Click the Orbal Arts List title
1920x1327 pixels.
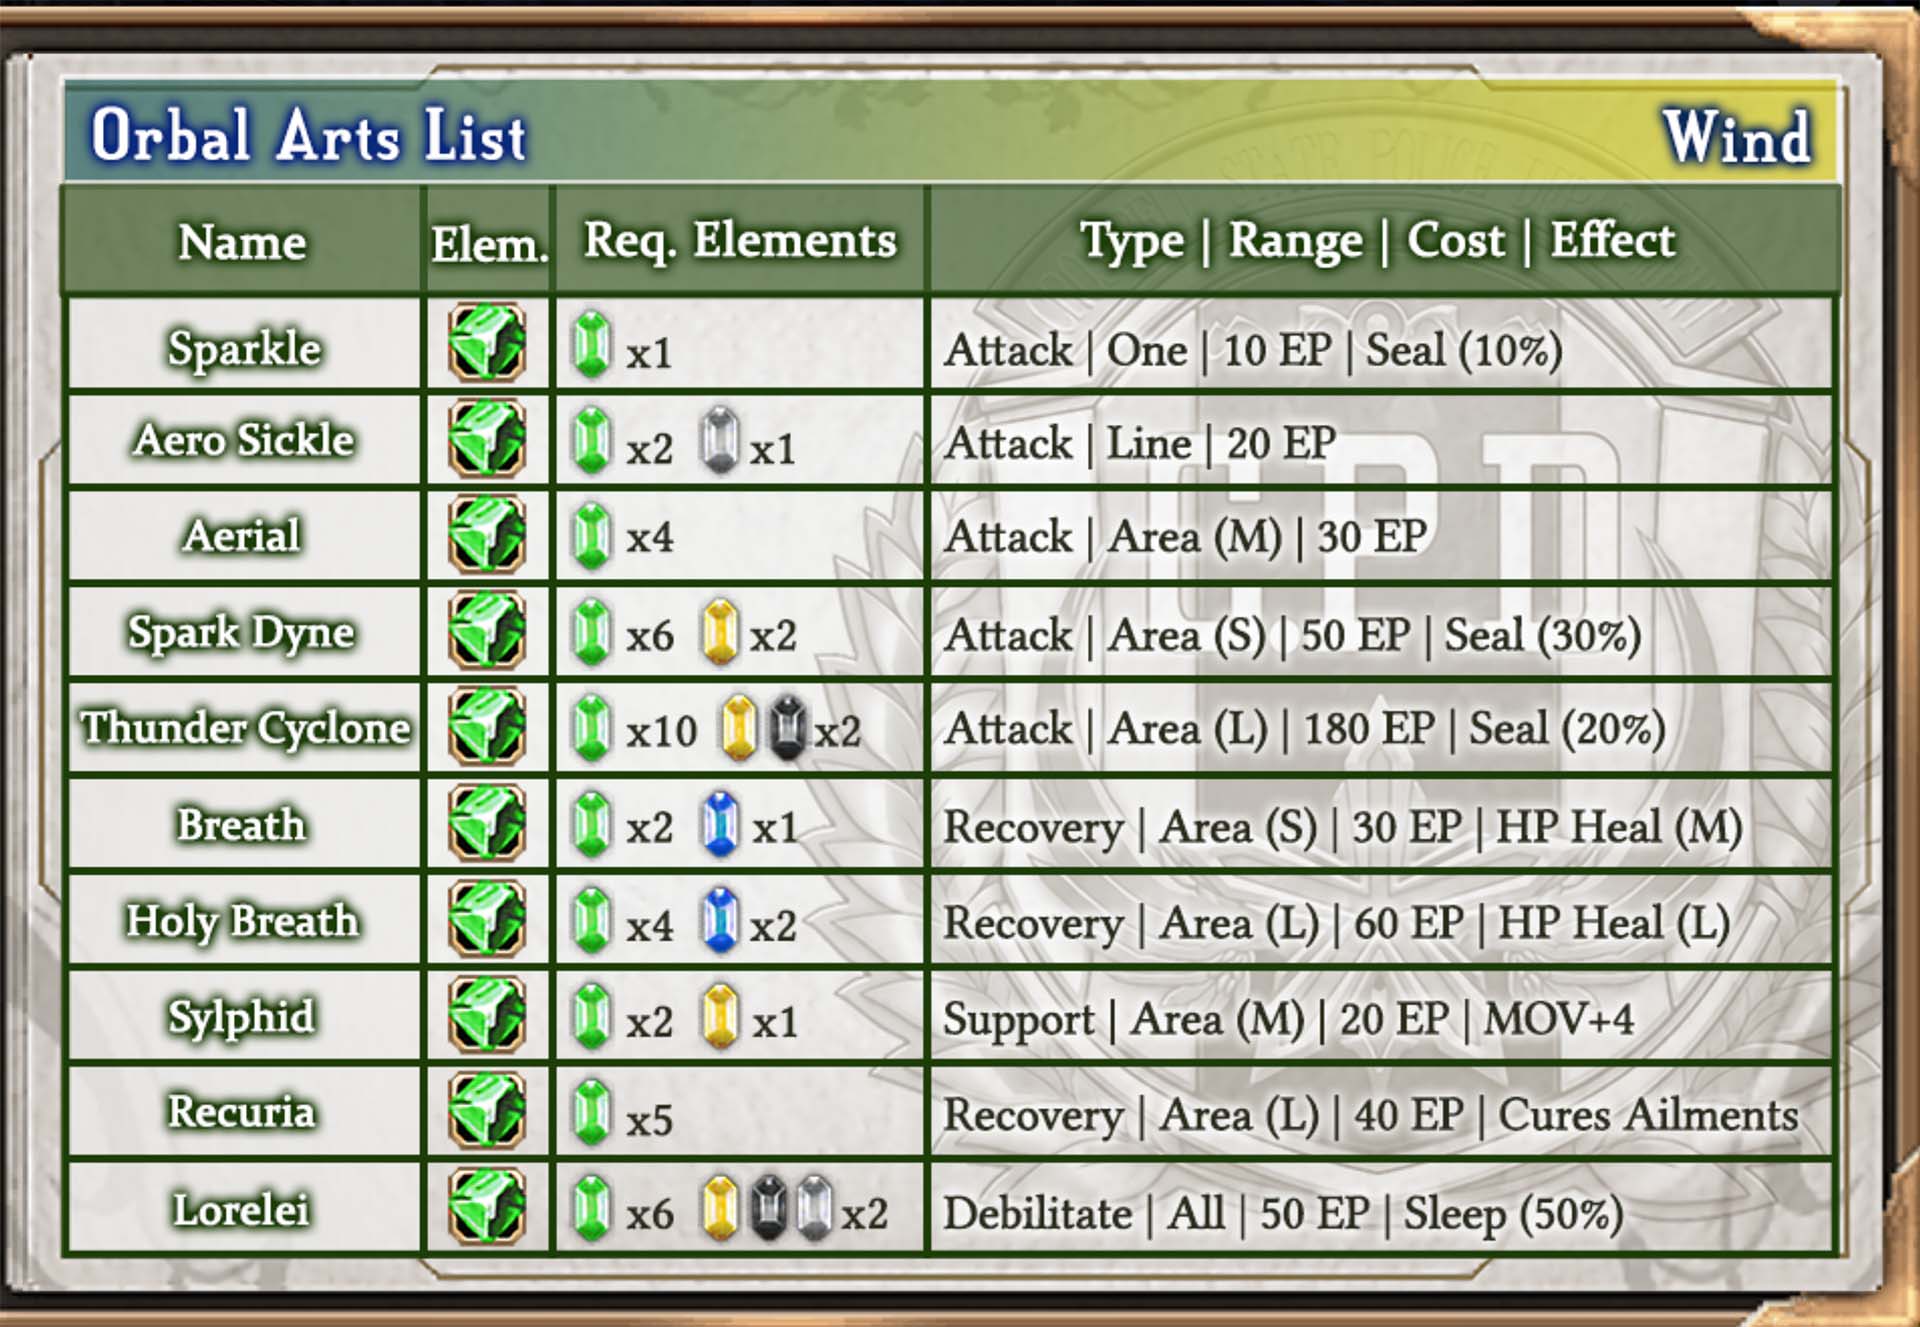point(308,136)
